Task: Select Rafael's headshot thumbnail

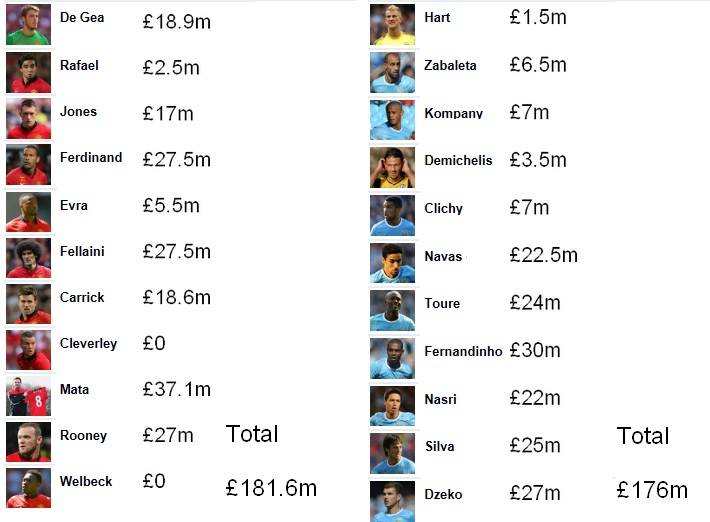Action: coord(29,72)
